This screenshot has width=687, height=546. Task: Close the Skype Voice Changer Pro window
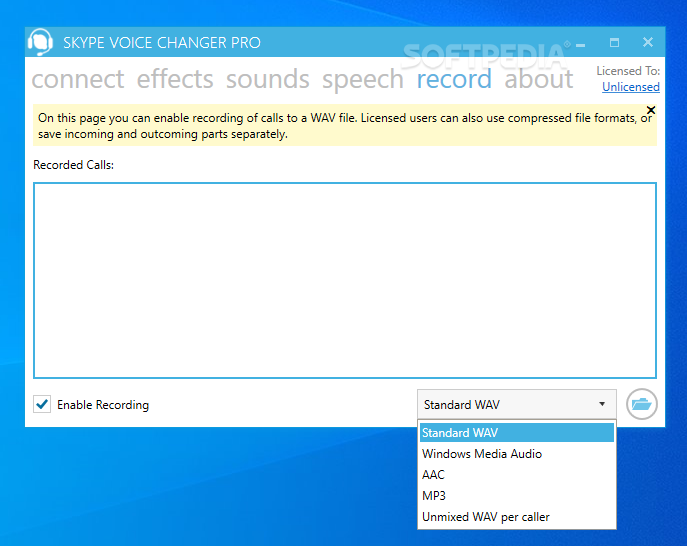click(x=648, y=42)
